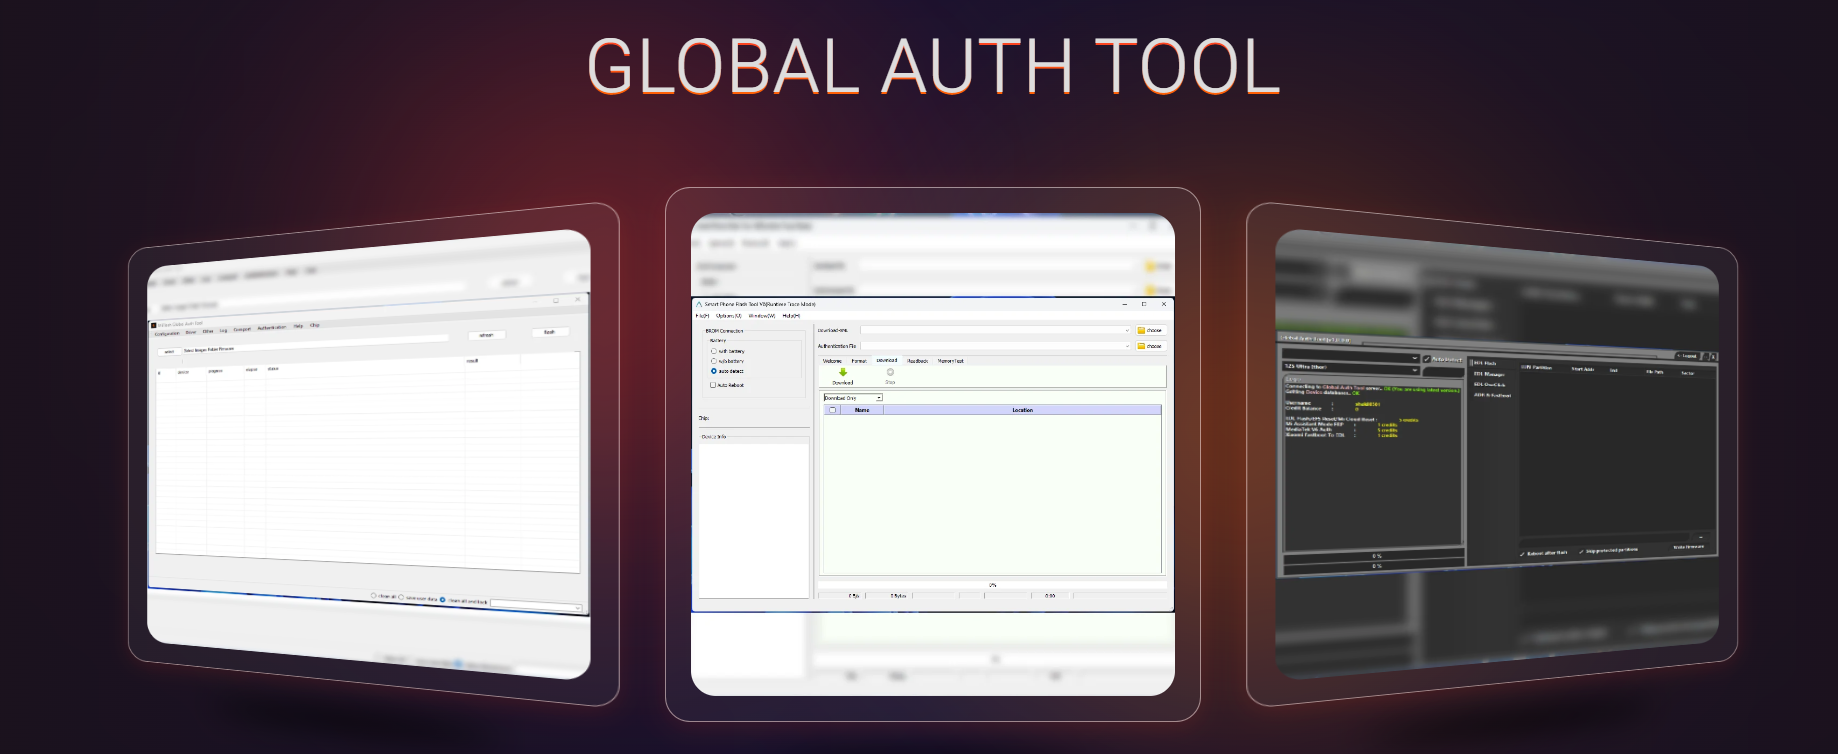
Task: Expand the Download-XML path dropdown
Action: click(1126, 330)
